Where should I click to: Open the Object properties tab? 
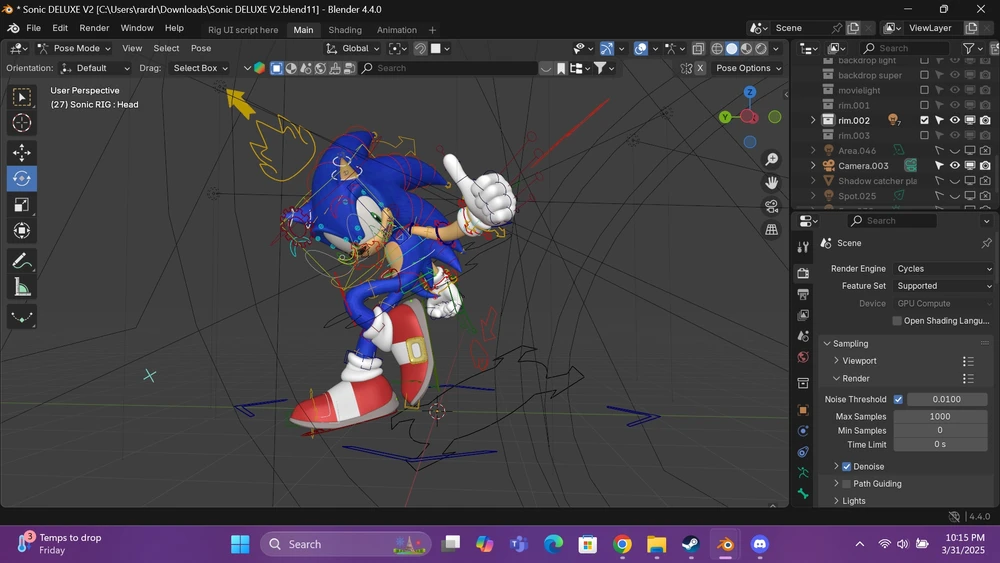[x=803, y=410]
